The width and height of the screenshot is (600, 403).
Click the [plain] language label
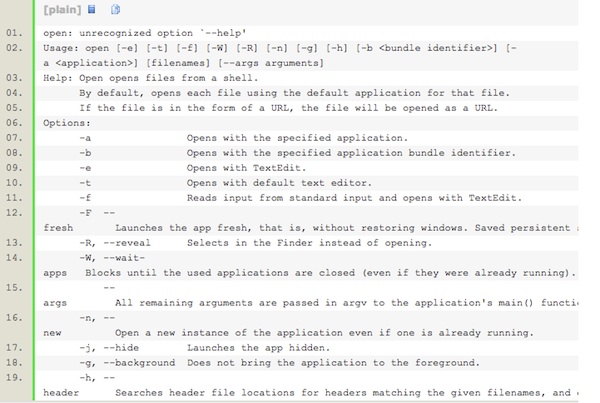click(62, 10)
